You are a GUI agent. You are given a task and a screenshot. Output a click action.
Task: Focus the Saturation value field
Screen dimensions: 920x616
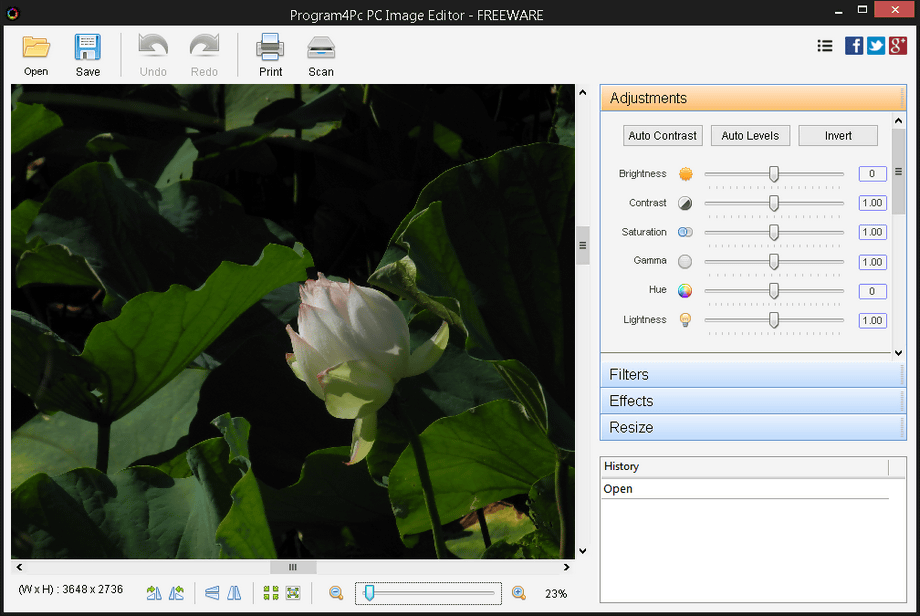(x=872, y=232)
